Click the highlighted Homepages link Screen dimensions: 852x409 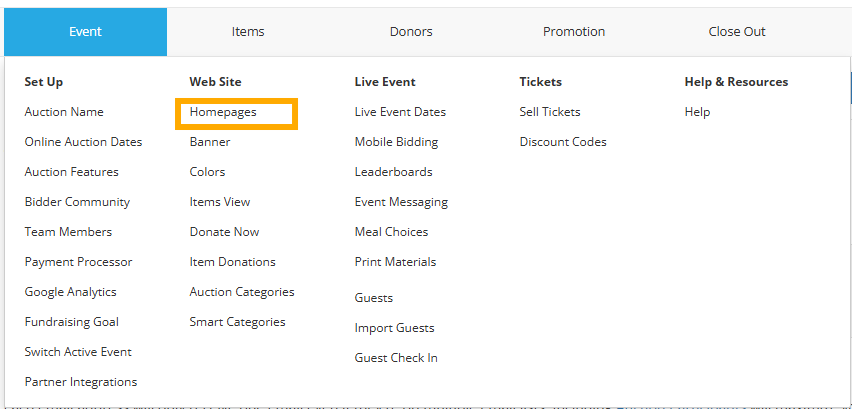pyautogui.click(x=223, y=112)
